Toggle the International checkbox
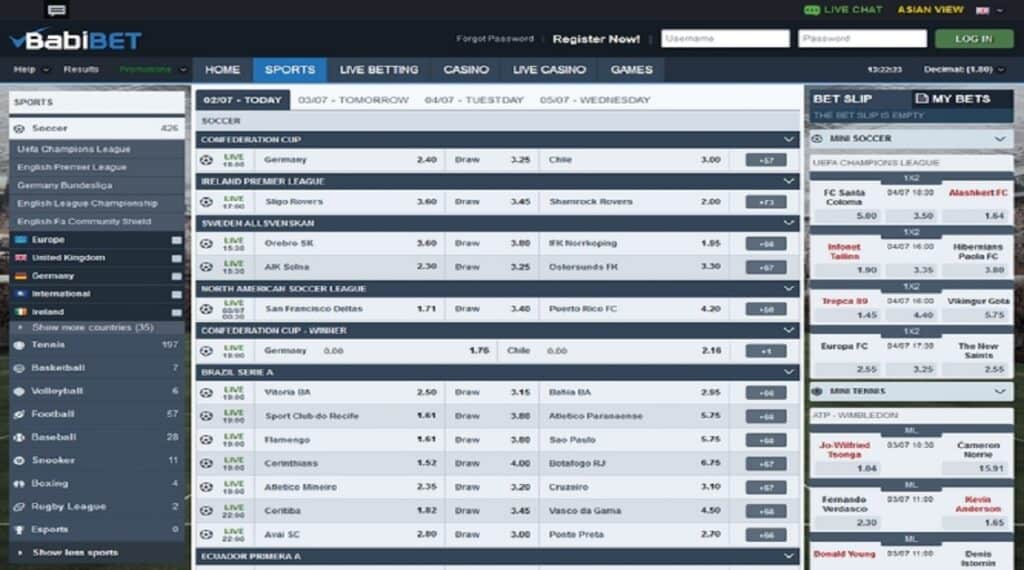The width and height of the screenshot is (1024, 570). [176, 294]
